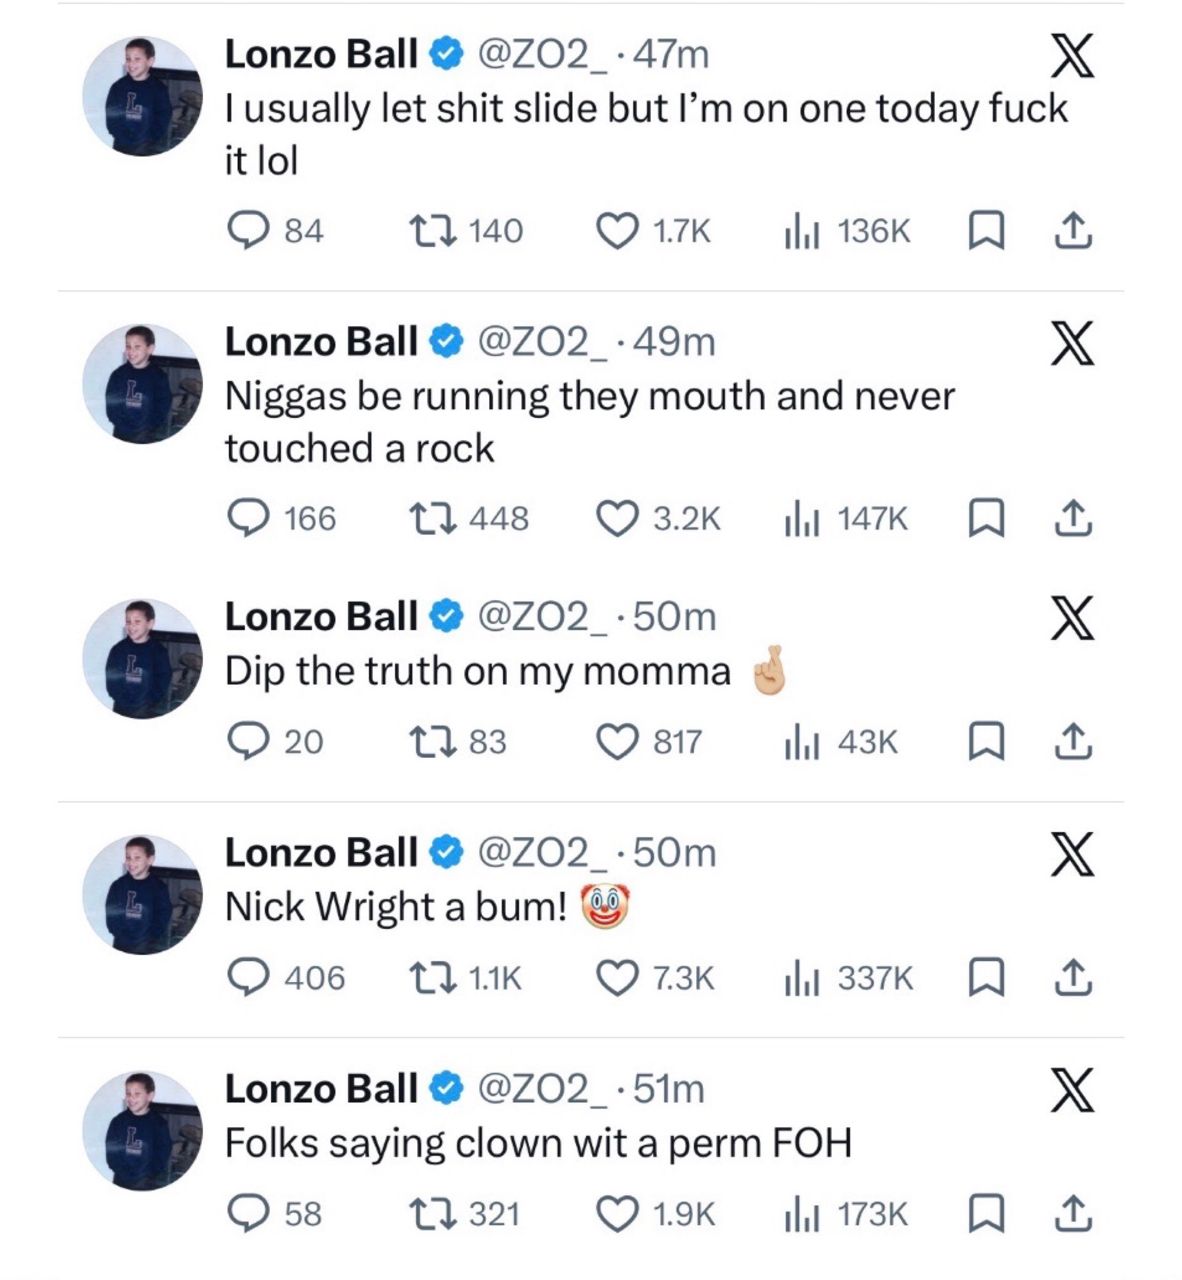This screenshot has width=1182, height=1280.
Task: Open replies on the "Nick Wright" tweet
Action: tap(246, 977)
